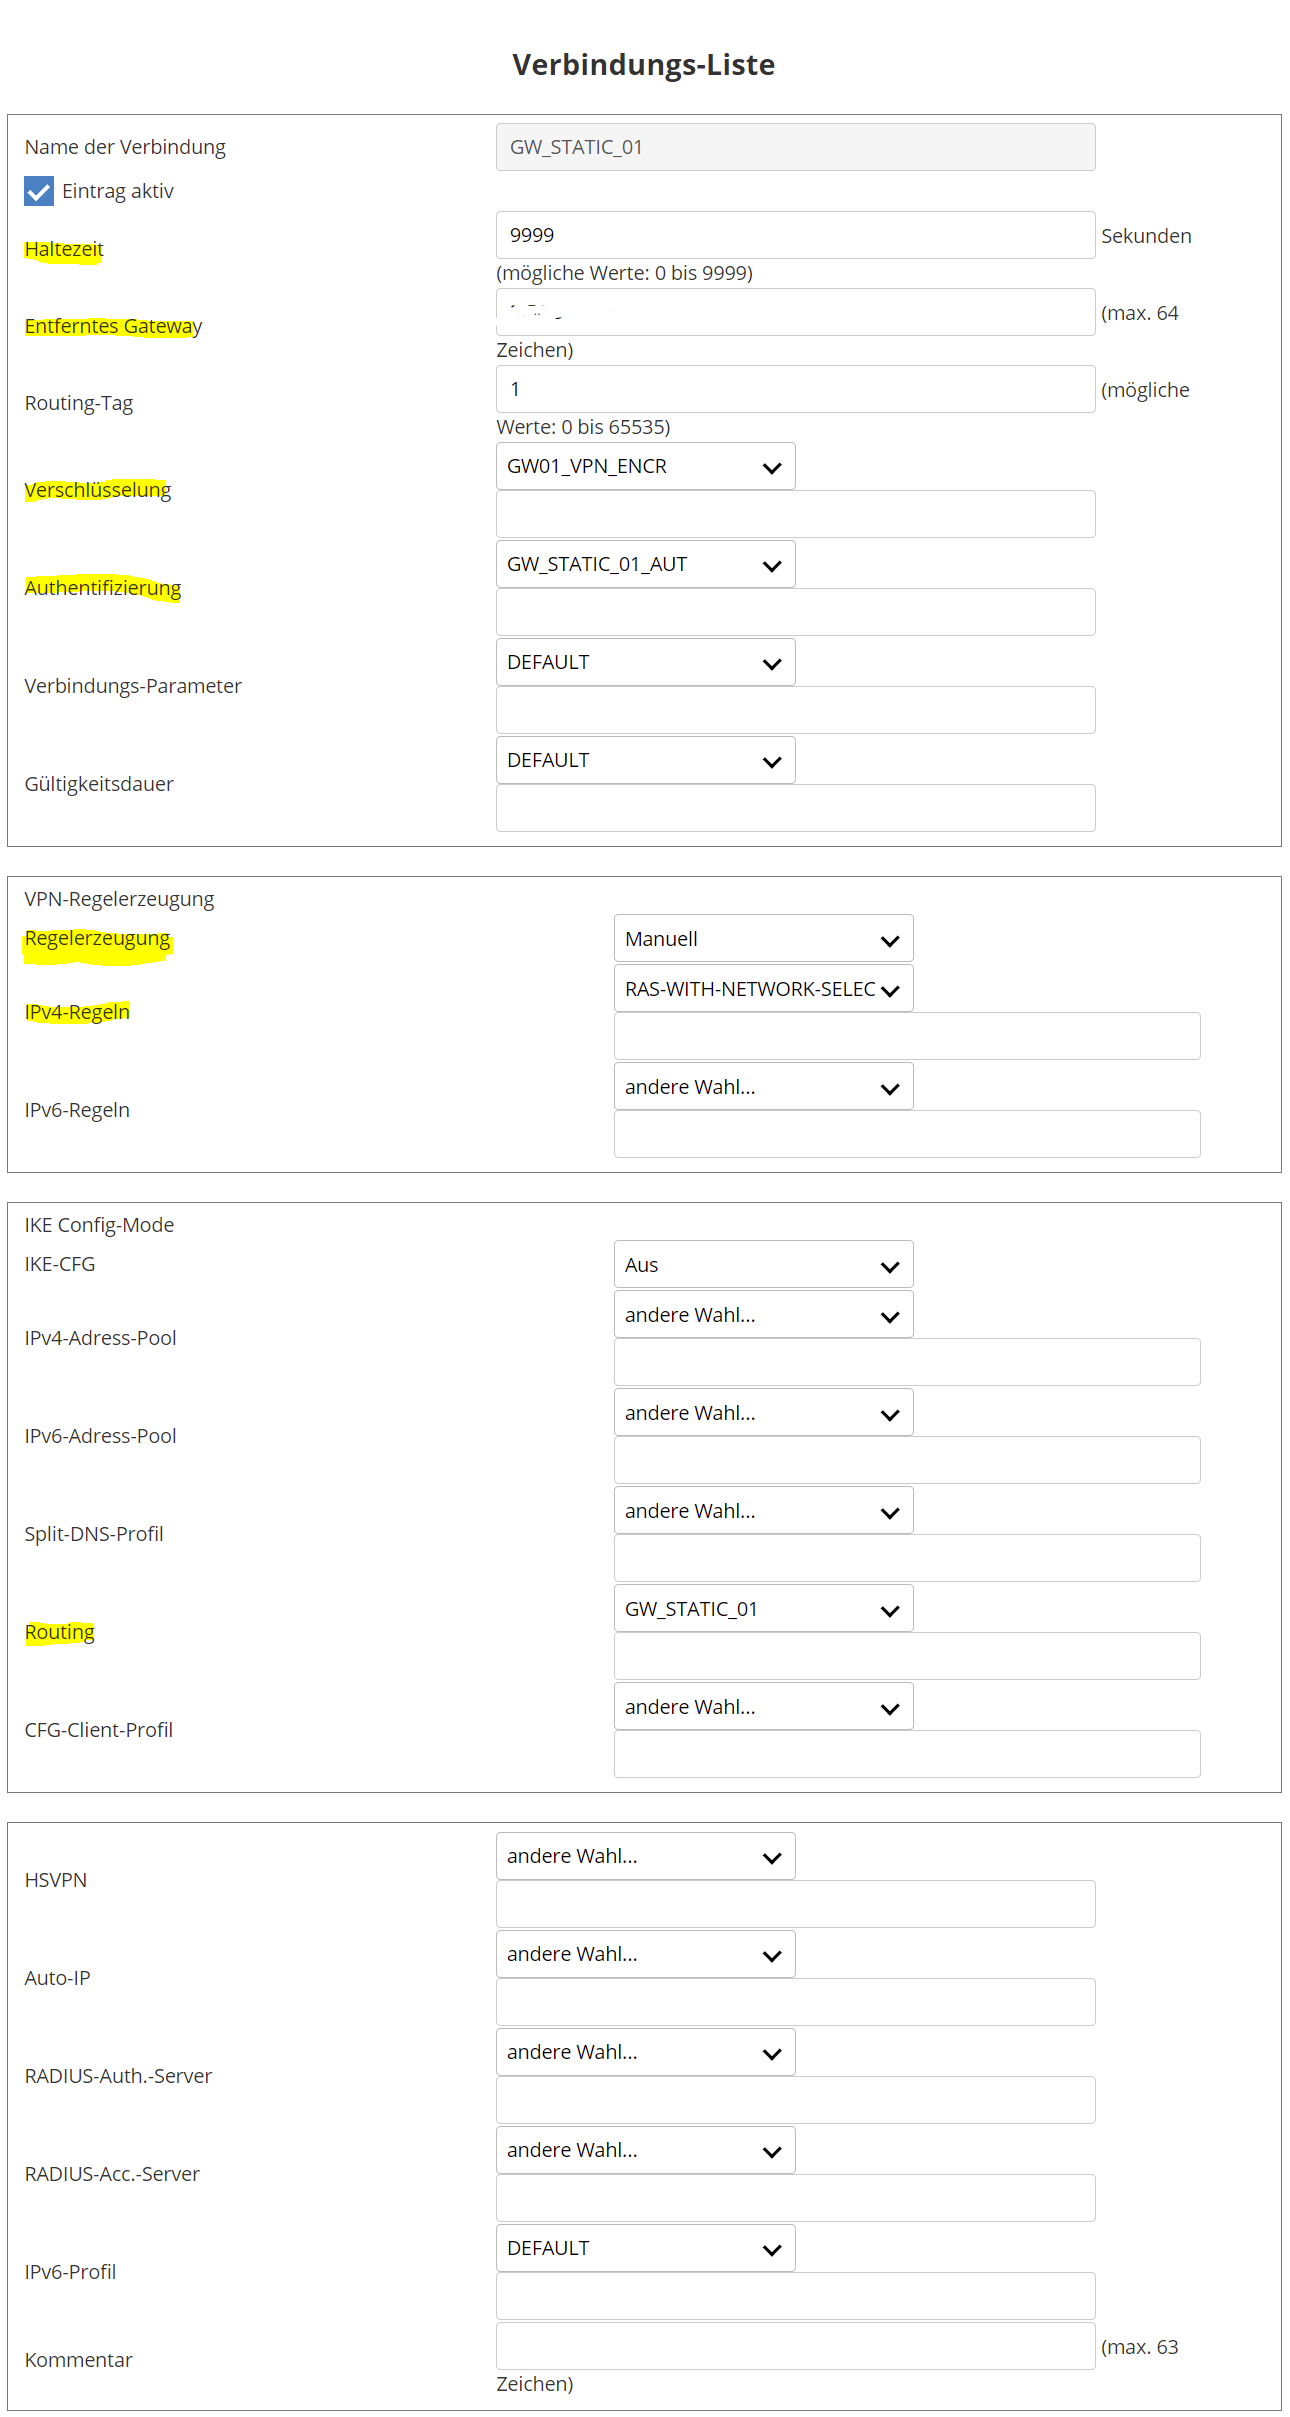Open the HSVPN andere Wahl dropdown
The image size is (1290, 2417).
(x=645, y=1856)
